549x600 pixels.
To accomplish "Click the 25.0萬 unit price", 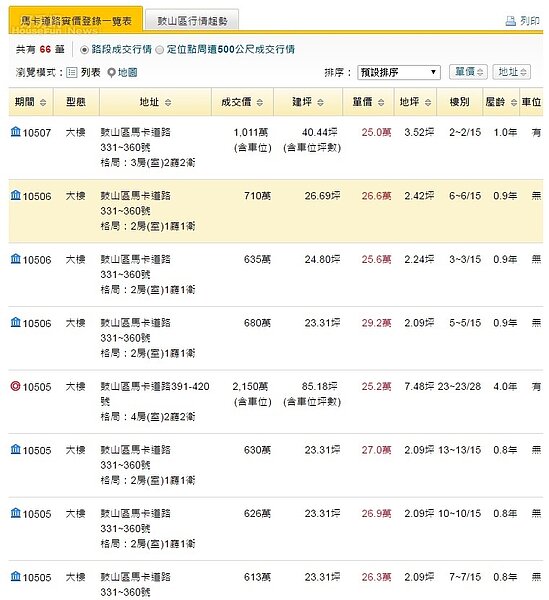I will pyautogui.click(x=376, y=132).
